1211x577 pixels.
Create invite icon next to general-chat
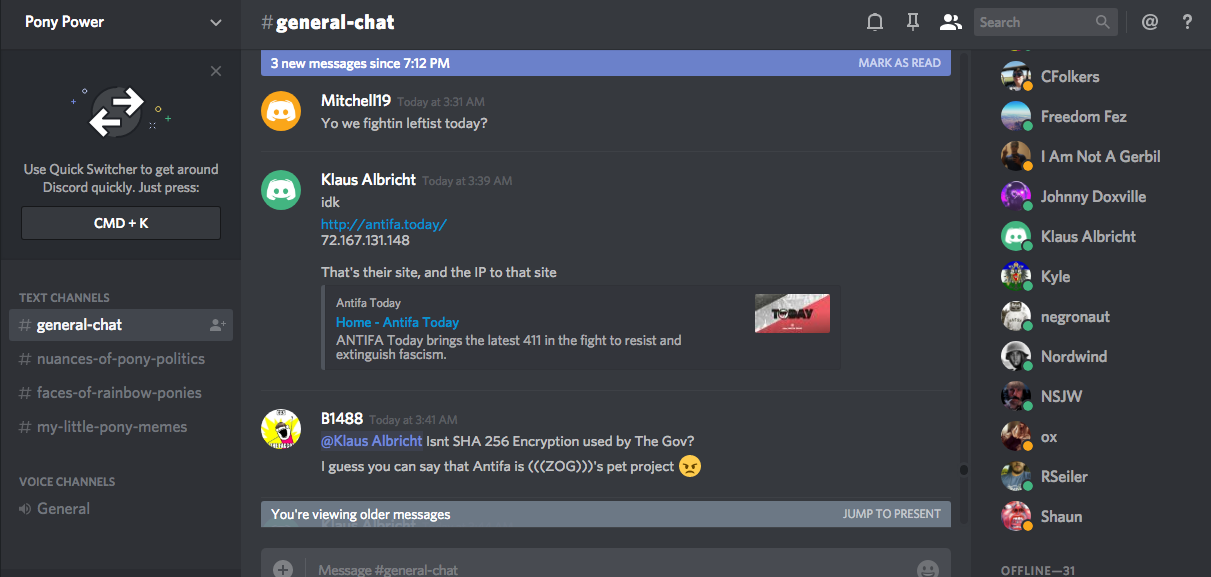pyautogui.click(x=217, y=325)
